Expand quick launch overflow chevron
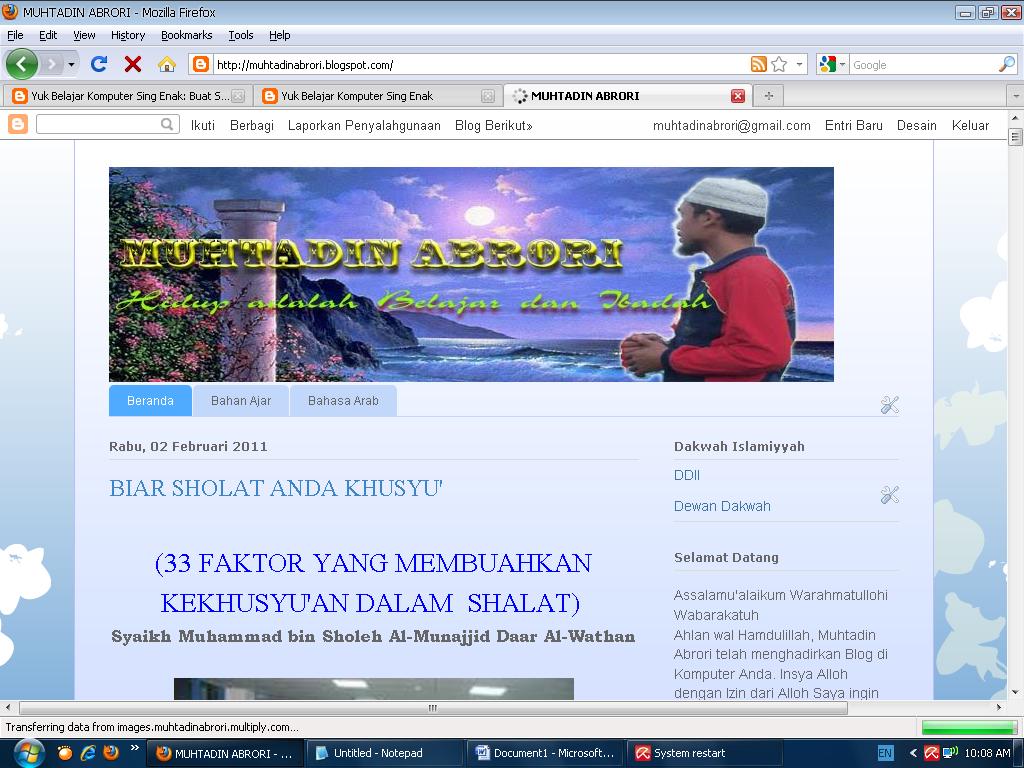1024x768 pixels. 135,748
